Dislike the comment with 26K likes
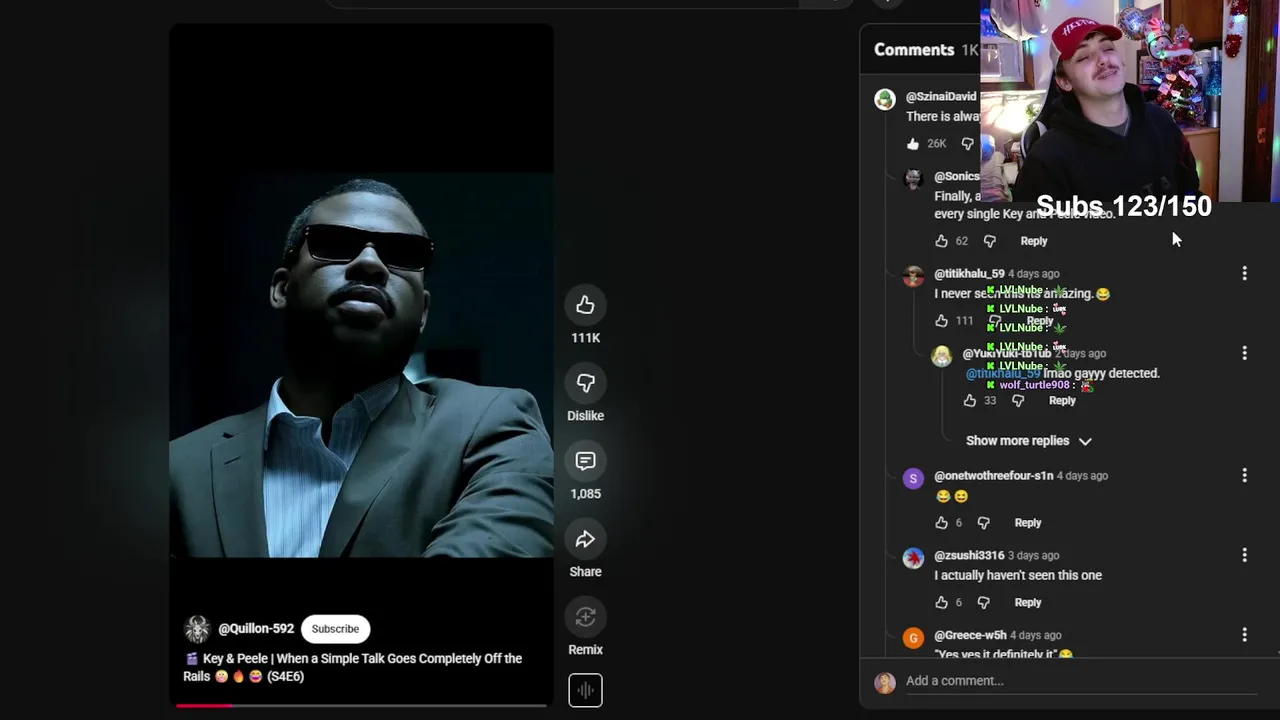This screenshot has height=720, width=1280. pyautogui.click(x=967, y=144)
